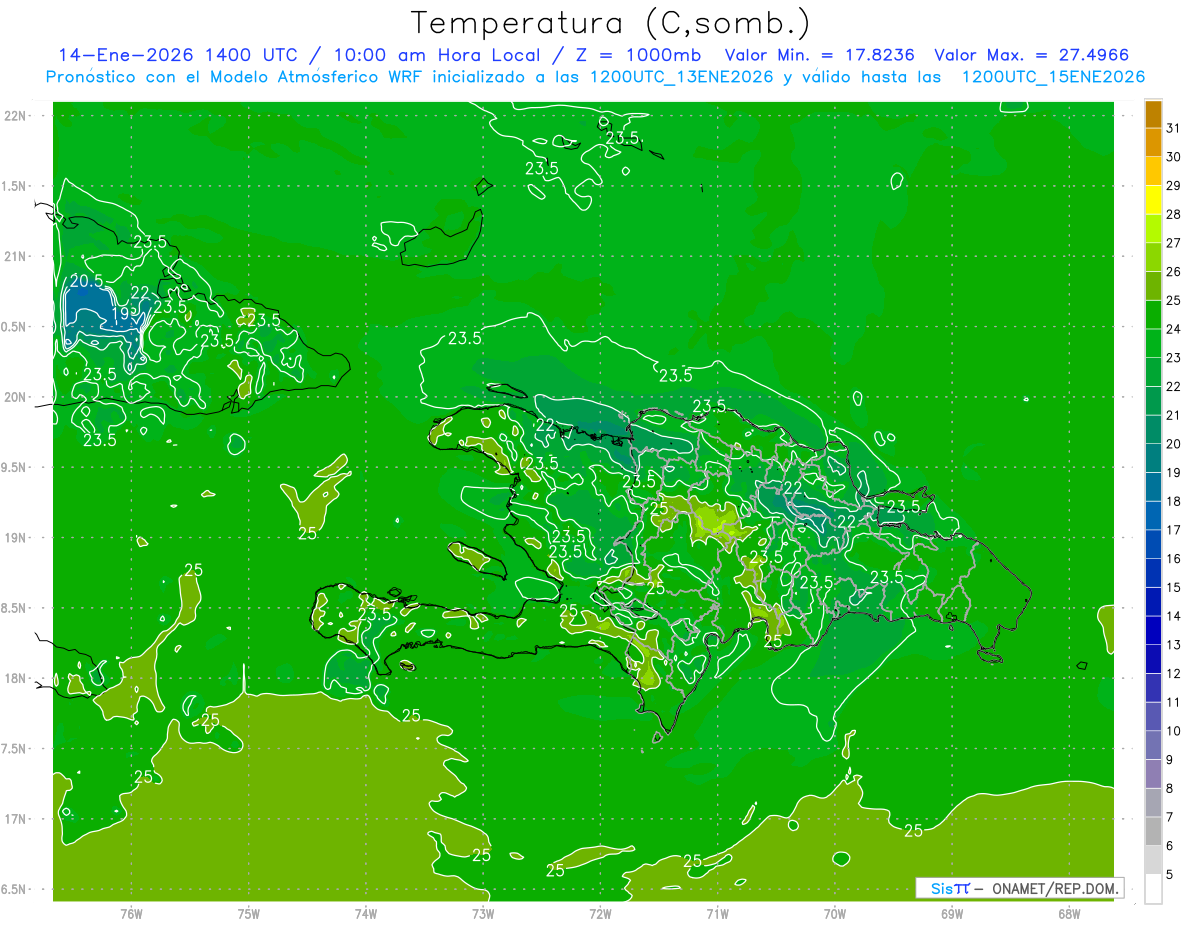Pick the purple swatch between 9 and 10
The width and height of the screenshot is (1200, 927).
tap(1153, 746)
